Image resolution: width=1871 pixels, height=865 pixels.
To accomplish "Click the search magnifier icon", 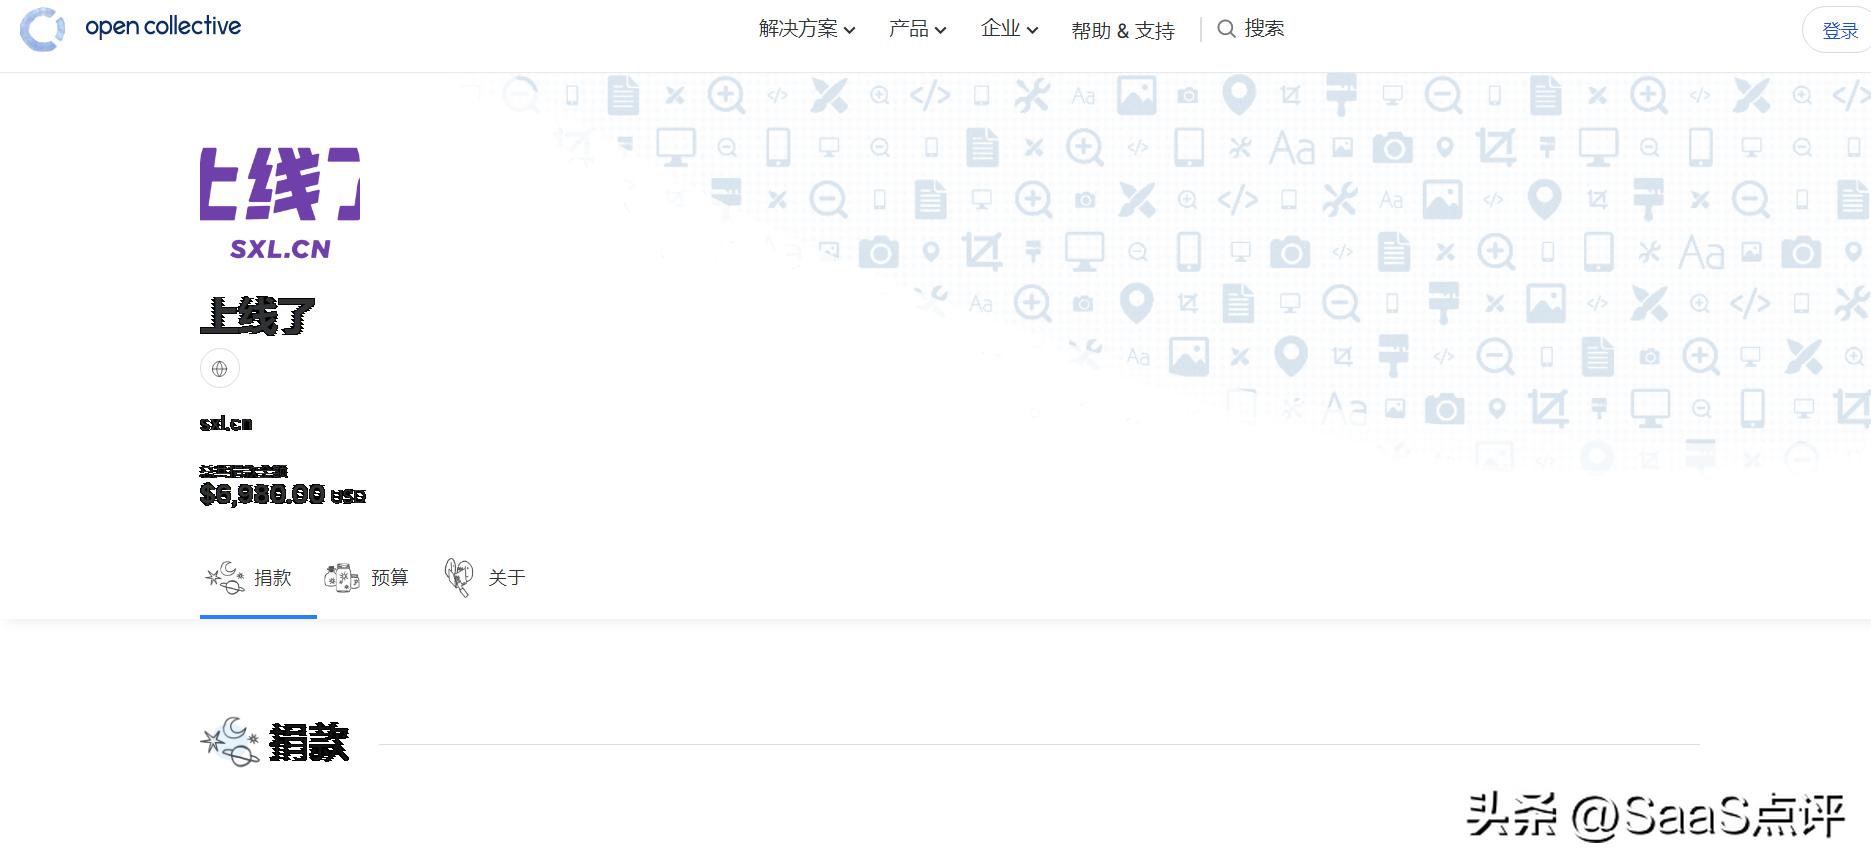I will click(x=1226, y=29).
